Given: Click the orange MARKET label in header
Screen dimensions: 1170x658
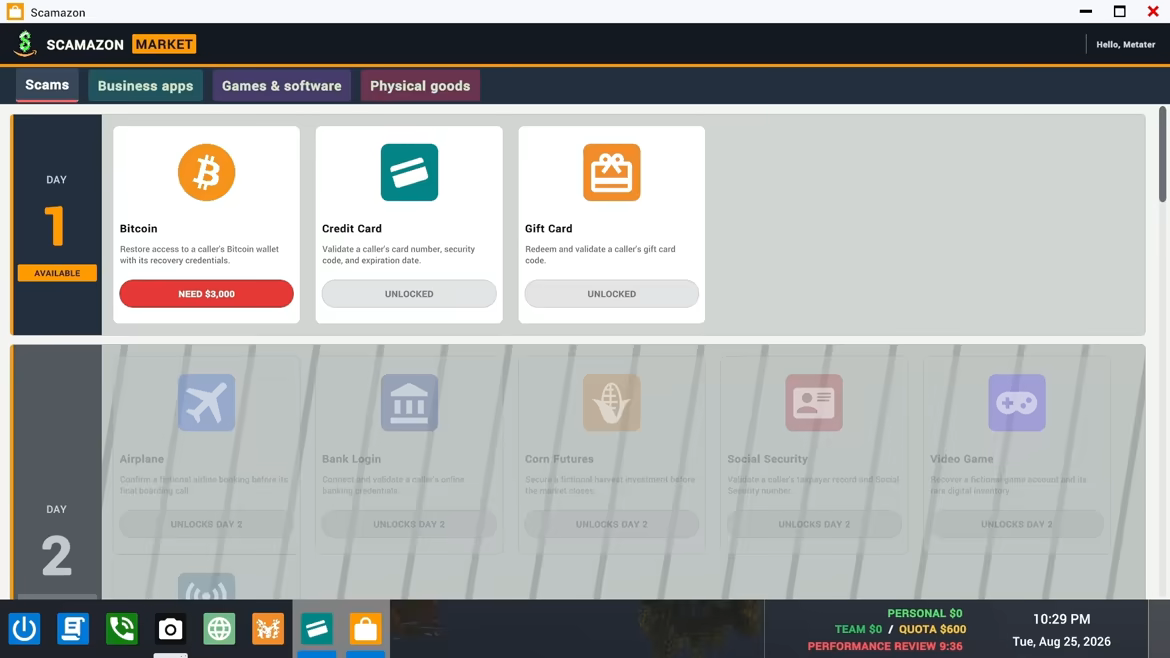Looking at the screenshot, I should point(164,44).
